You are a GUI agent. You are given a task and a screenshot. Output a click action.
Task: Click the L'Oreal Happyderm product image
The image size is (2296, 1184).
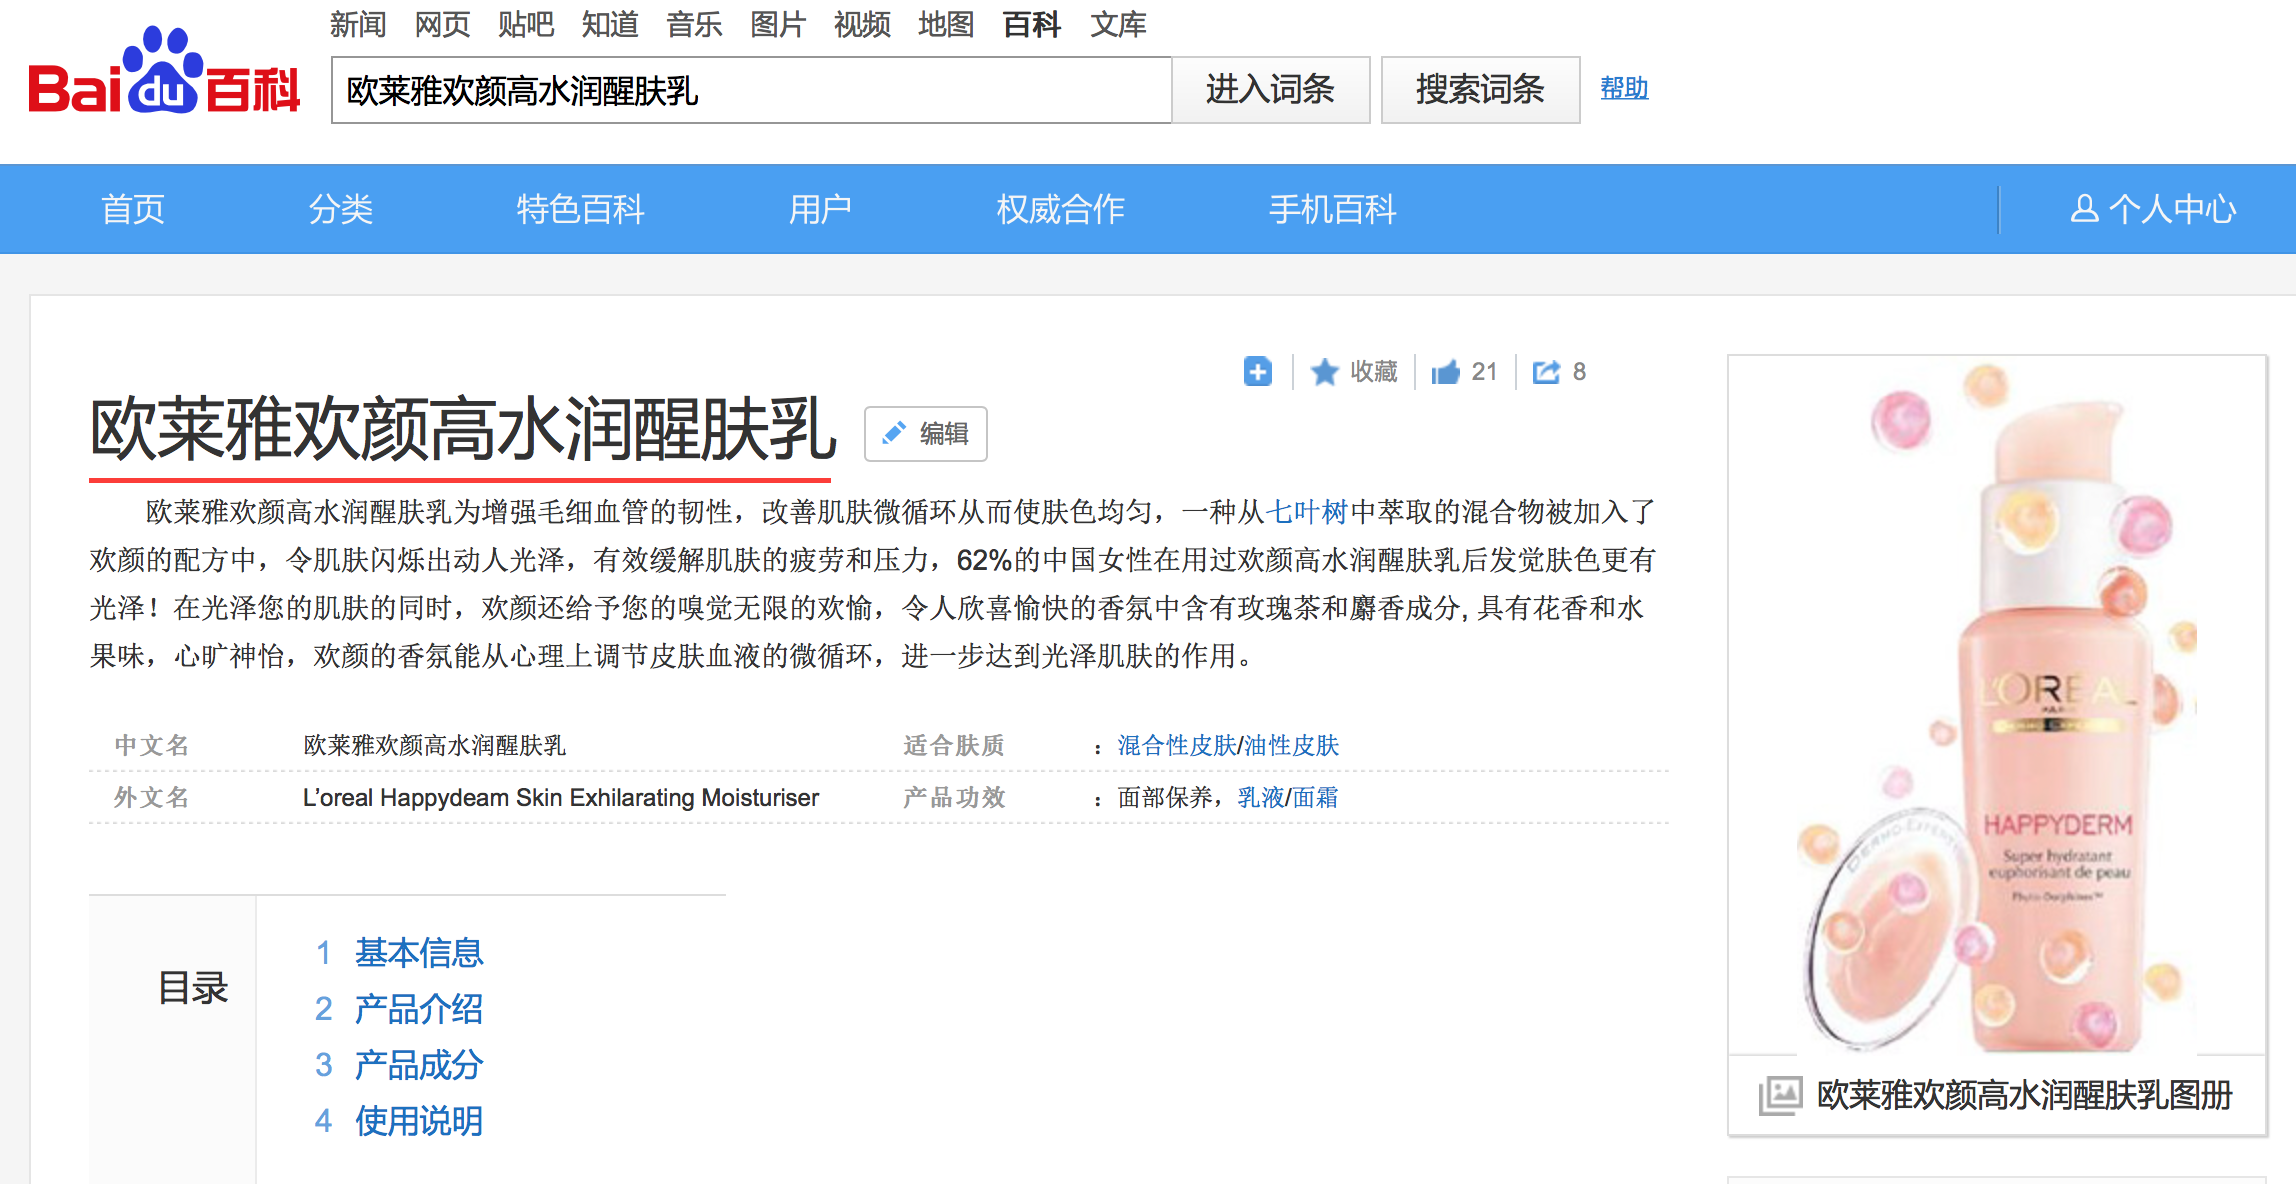pos(1997,706)
